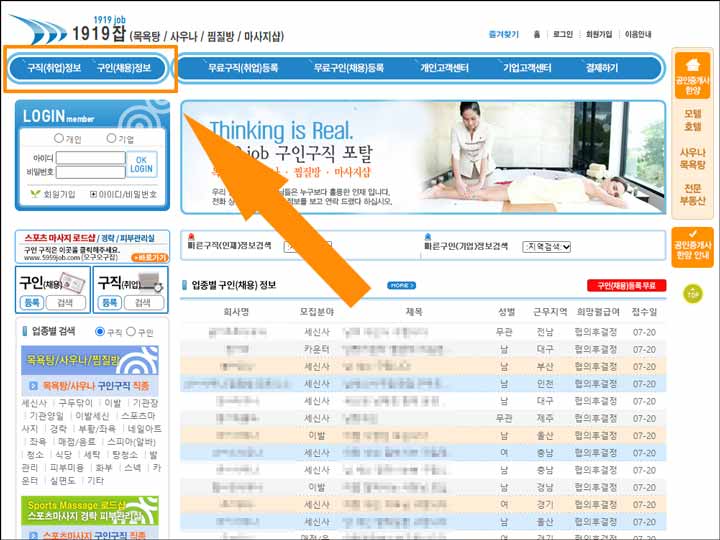This screenshot has height=540, width=720.
Task: Click the 스피아(알바) category link
Action: tap(131, 442)
